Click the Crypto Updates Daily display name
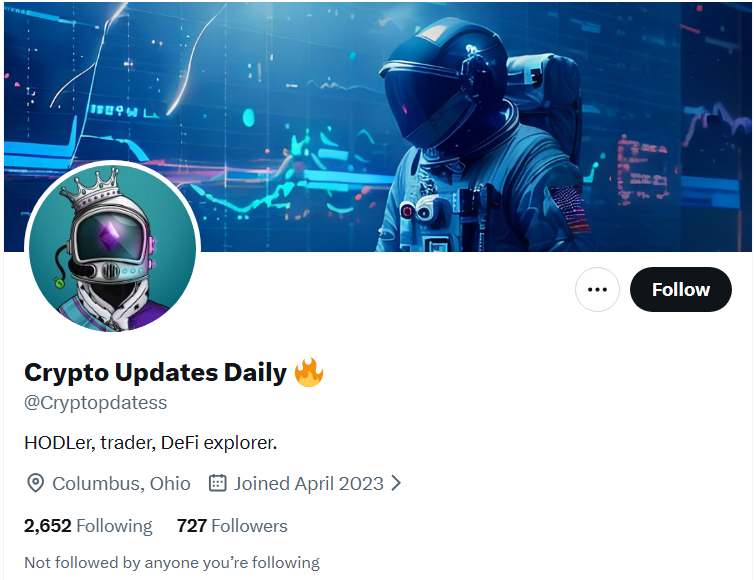The image size is (756, 580). (x=155, y=373)
